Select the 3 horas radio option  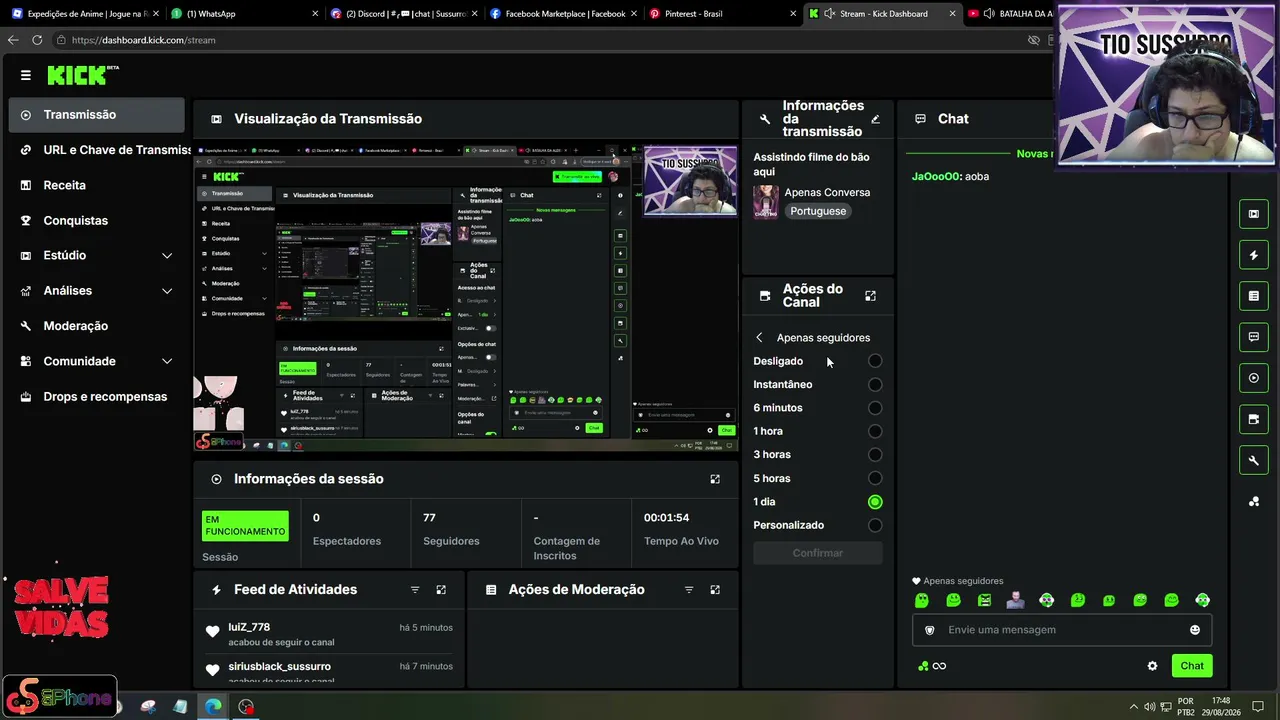(x=875, y=455)
